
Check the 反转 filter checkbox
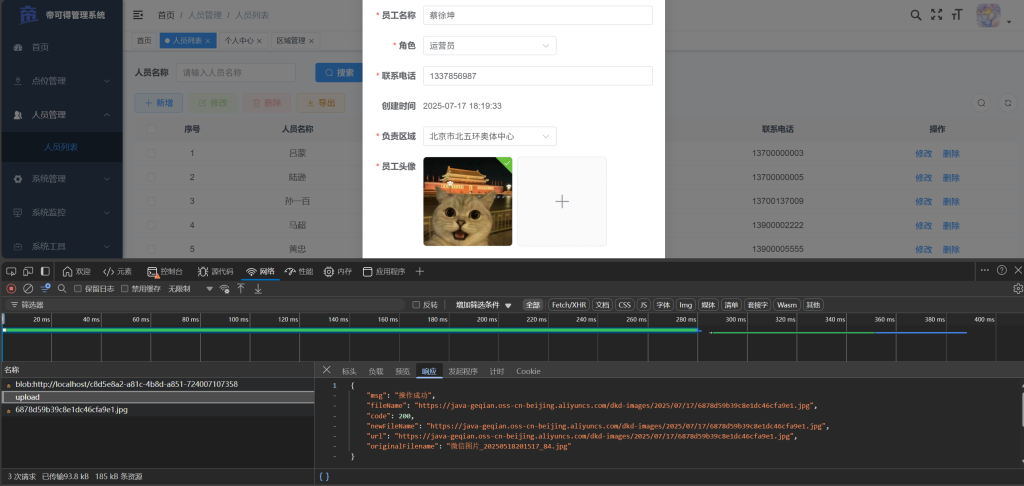click(416, 305)
